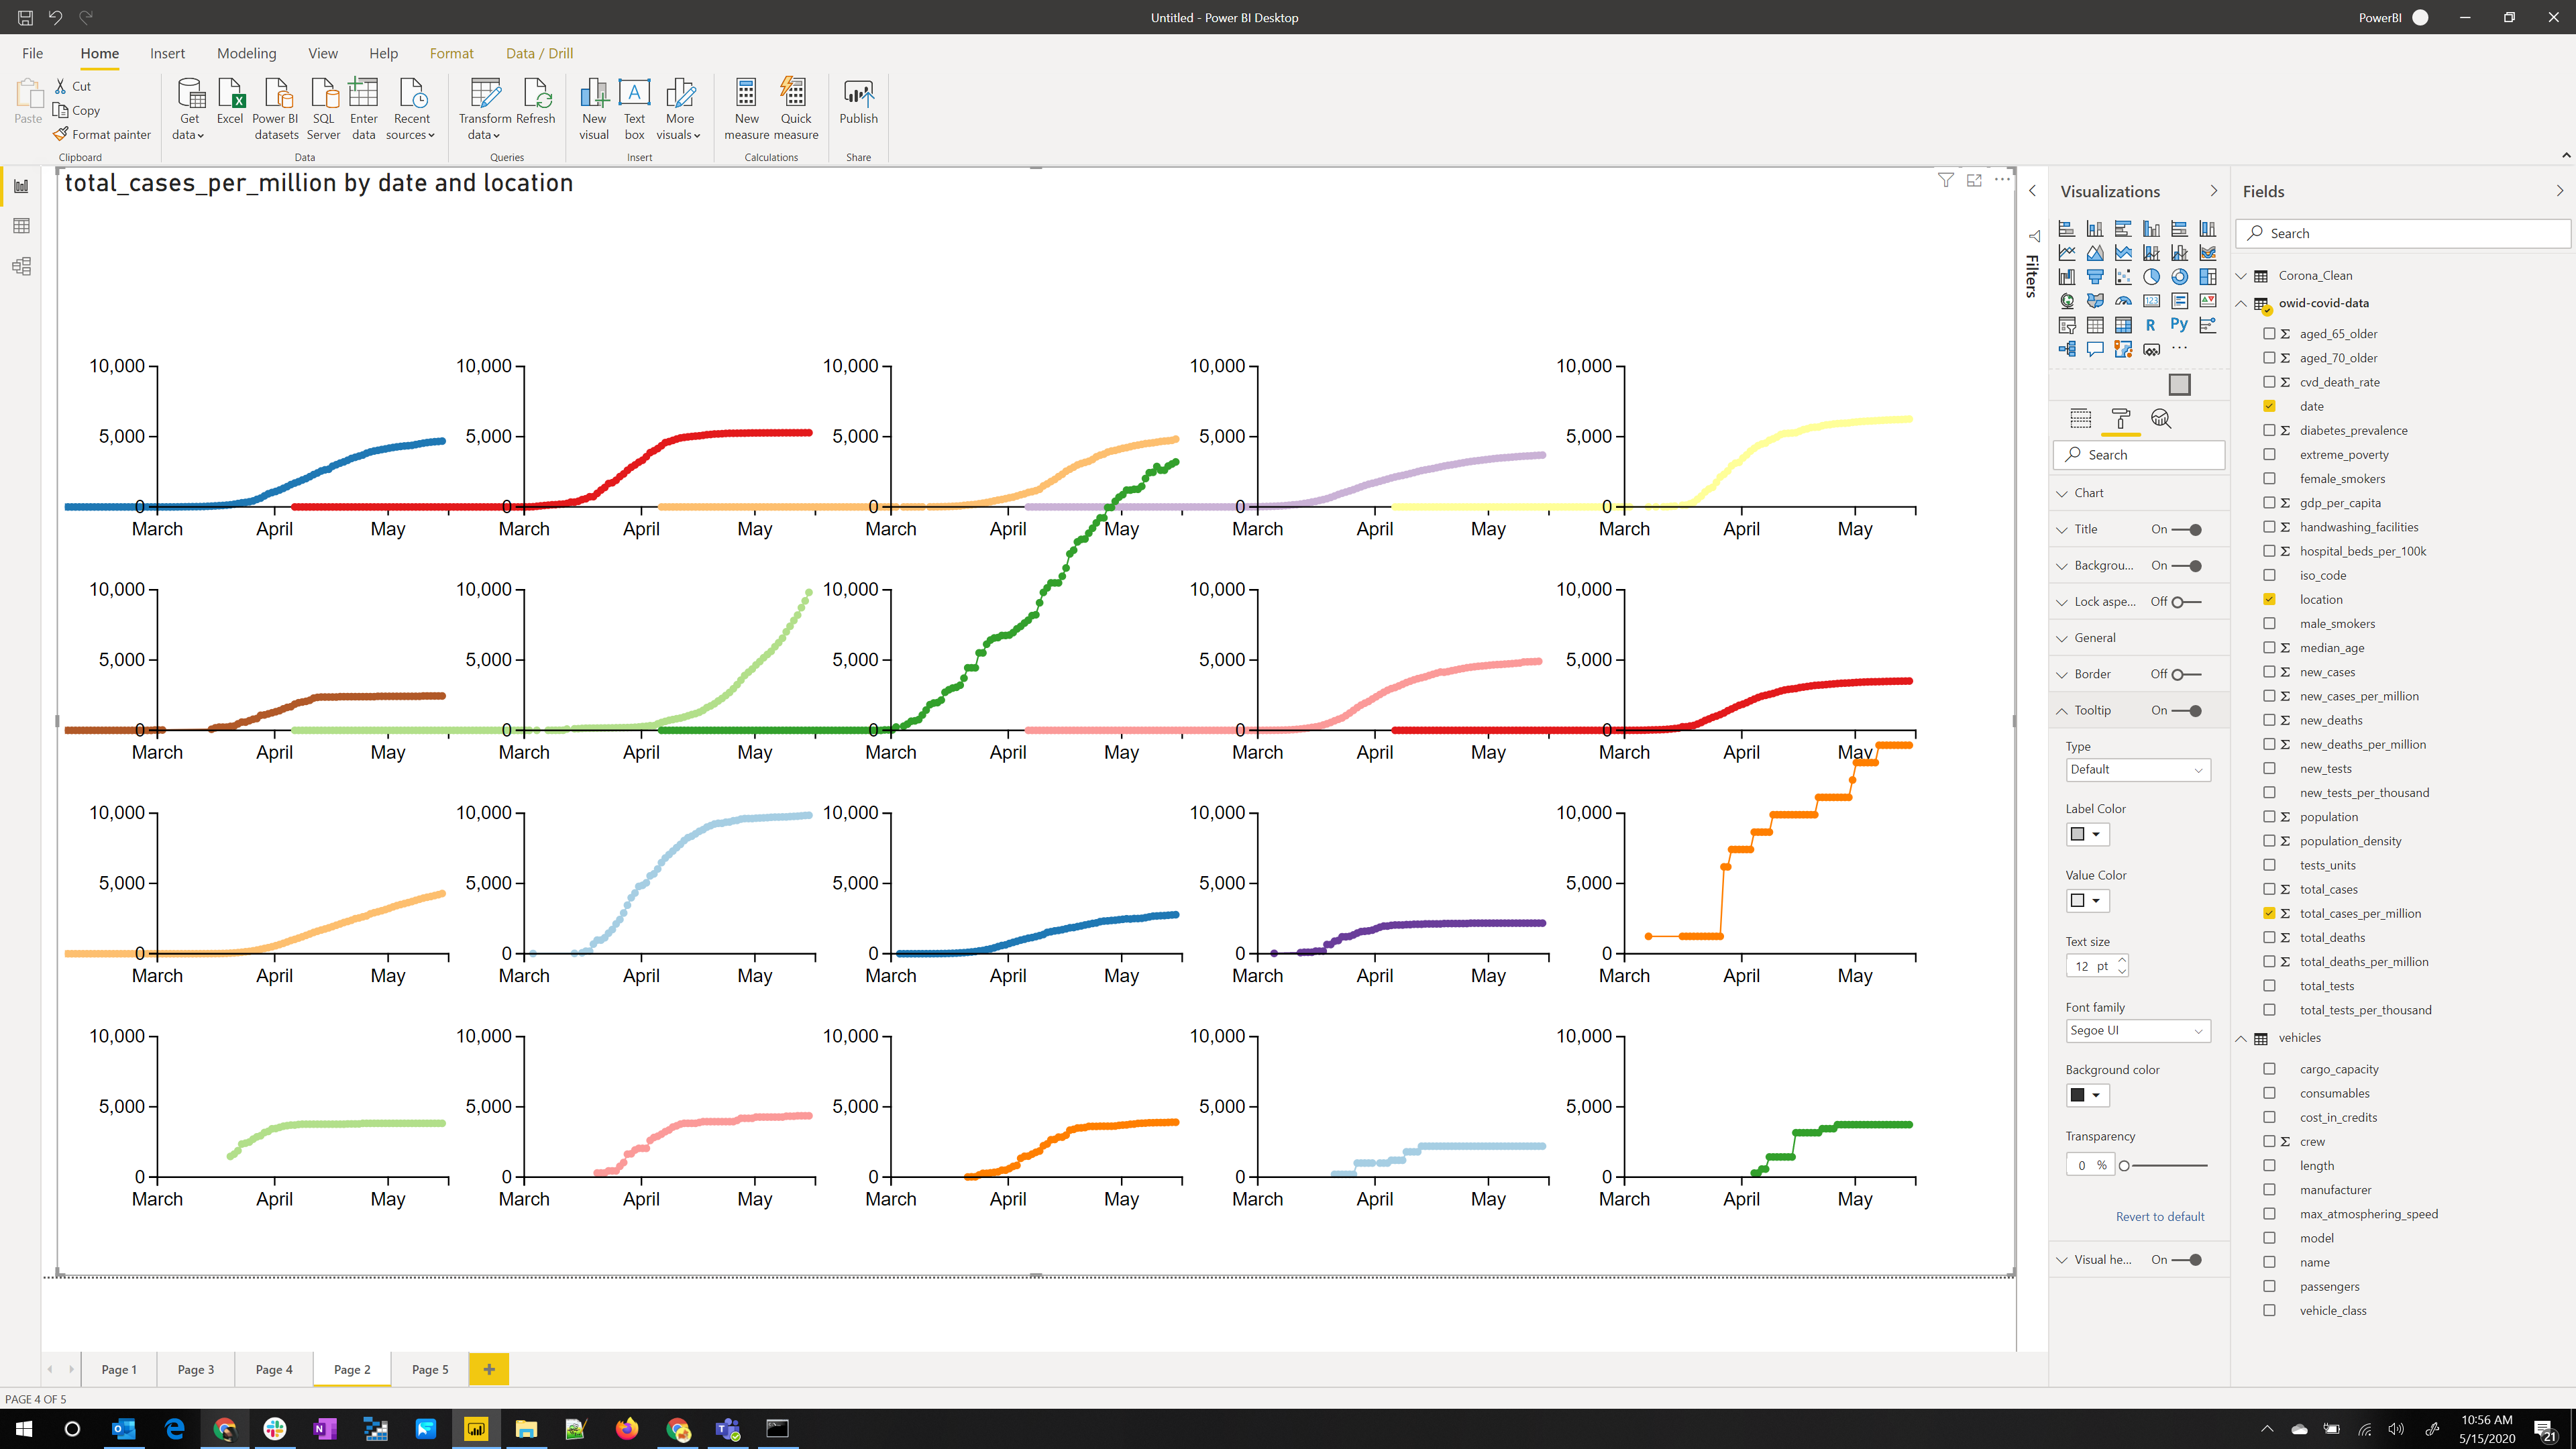Screen dimensions: 2576x1449
Task: Click the Revert to default link
Action: pos(2160,1216)
